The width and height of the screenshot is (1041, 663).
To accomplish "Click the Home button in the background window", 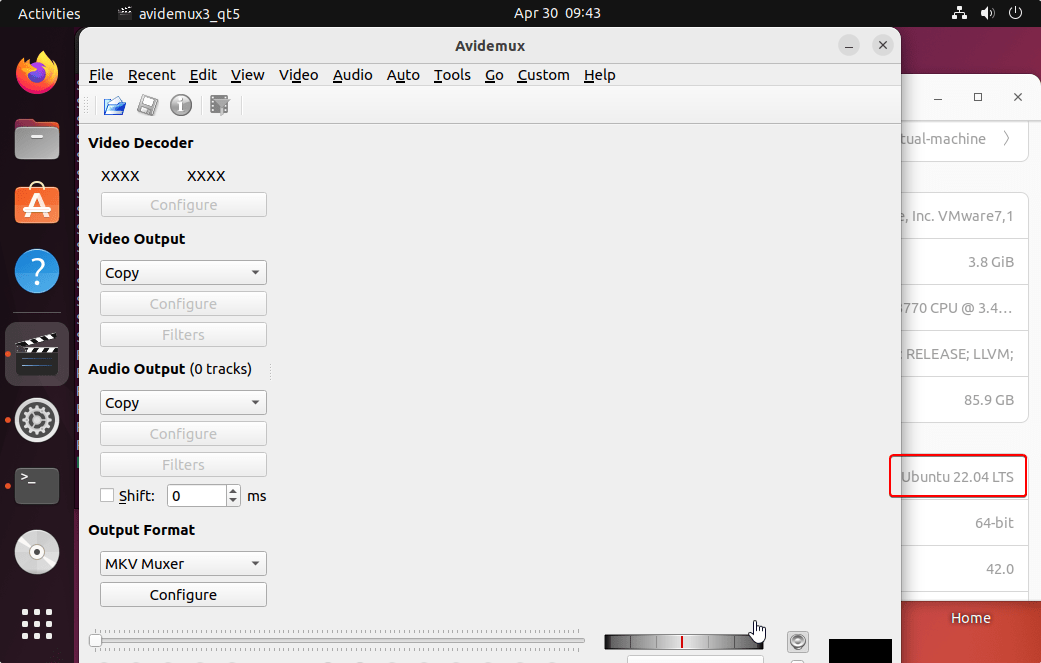I will coord(969,618).
